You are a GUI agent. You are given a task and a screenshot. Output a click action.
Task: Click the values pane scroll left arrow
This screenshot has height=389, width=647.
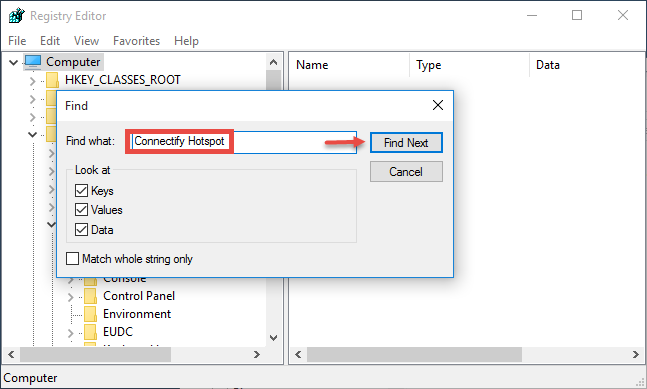(298, 354)
